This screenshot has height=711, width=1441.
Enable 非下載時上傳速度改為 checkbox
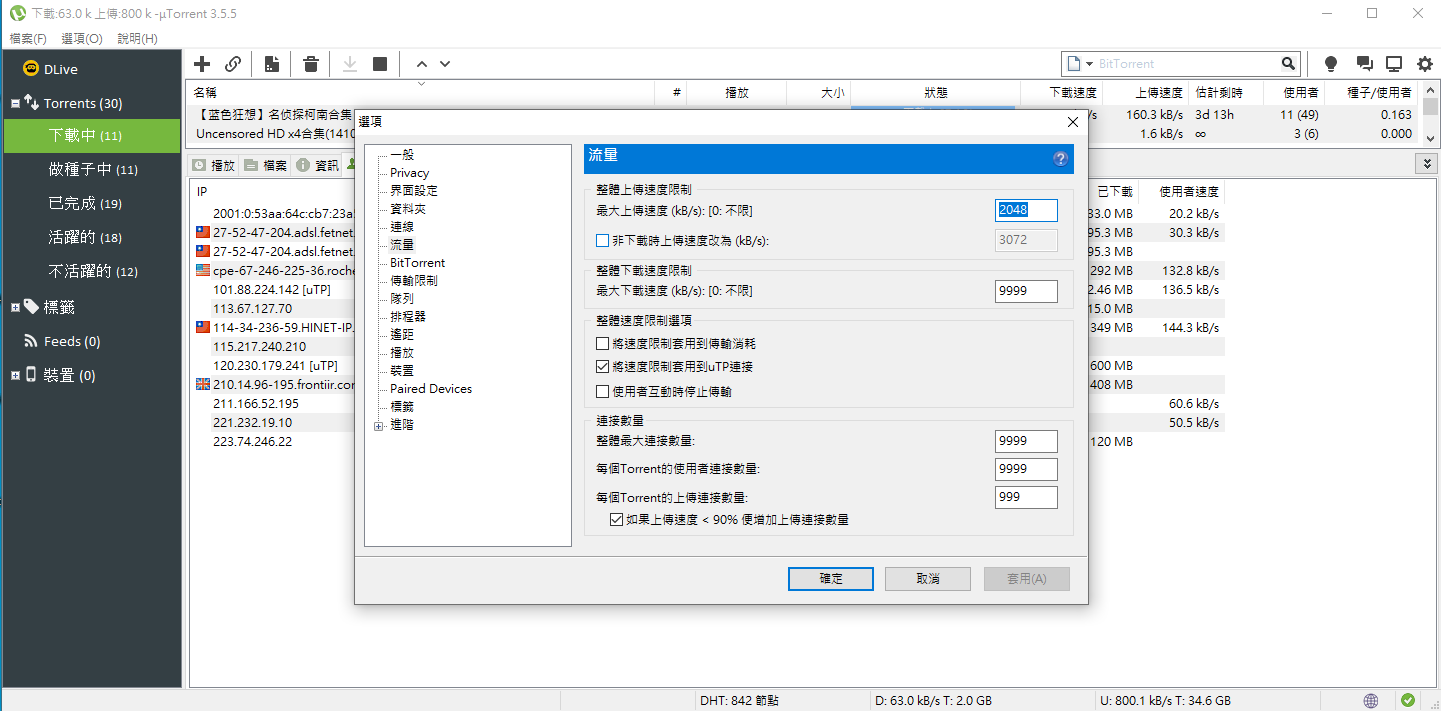[602, 240]
